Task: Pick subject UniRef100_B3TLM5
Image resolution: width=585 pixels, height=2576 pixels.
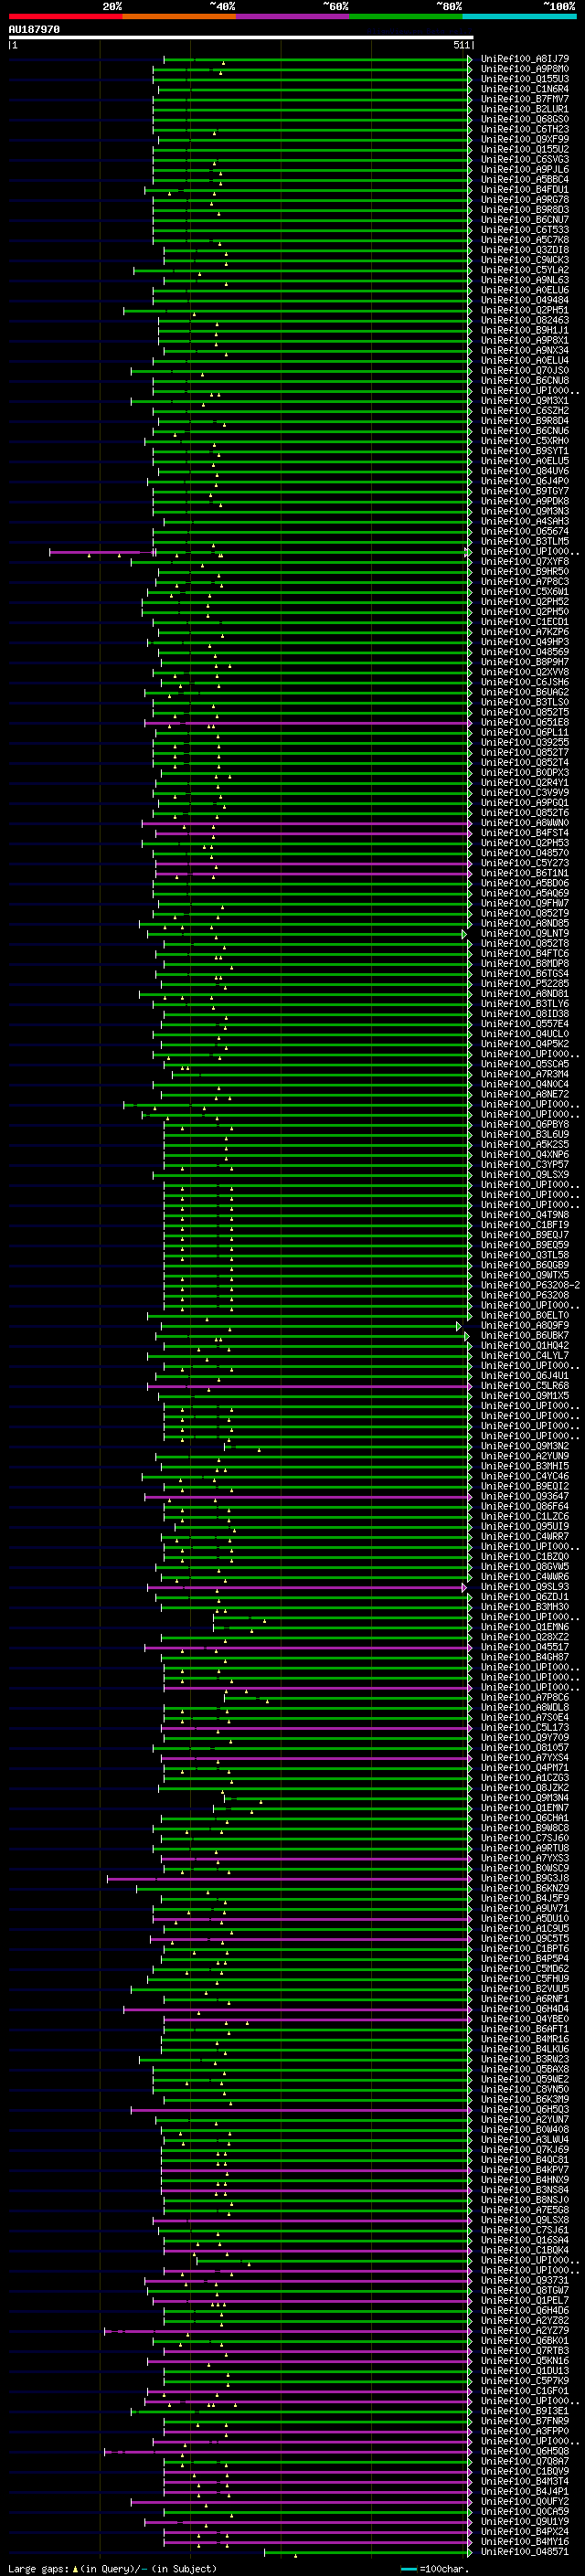Action: coord(525,541)
